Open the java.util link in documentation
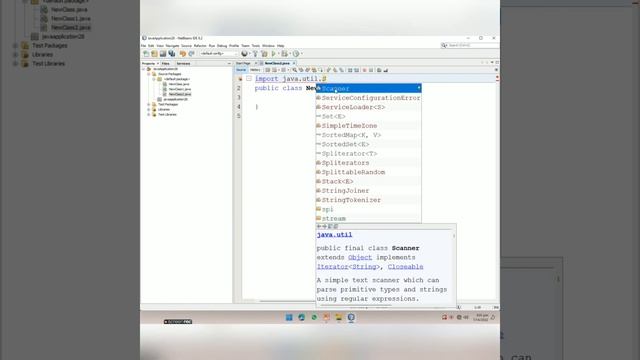The width and height of the screenshot is (640, 360). click(x=334, y=235)
